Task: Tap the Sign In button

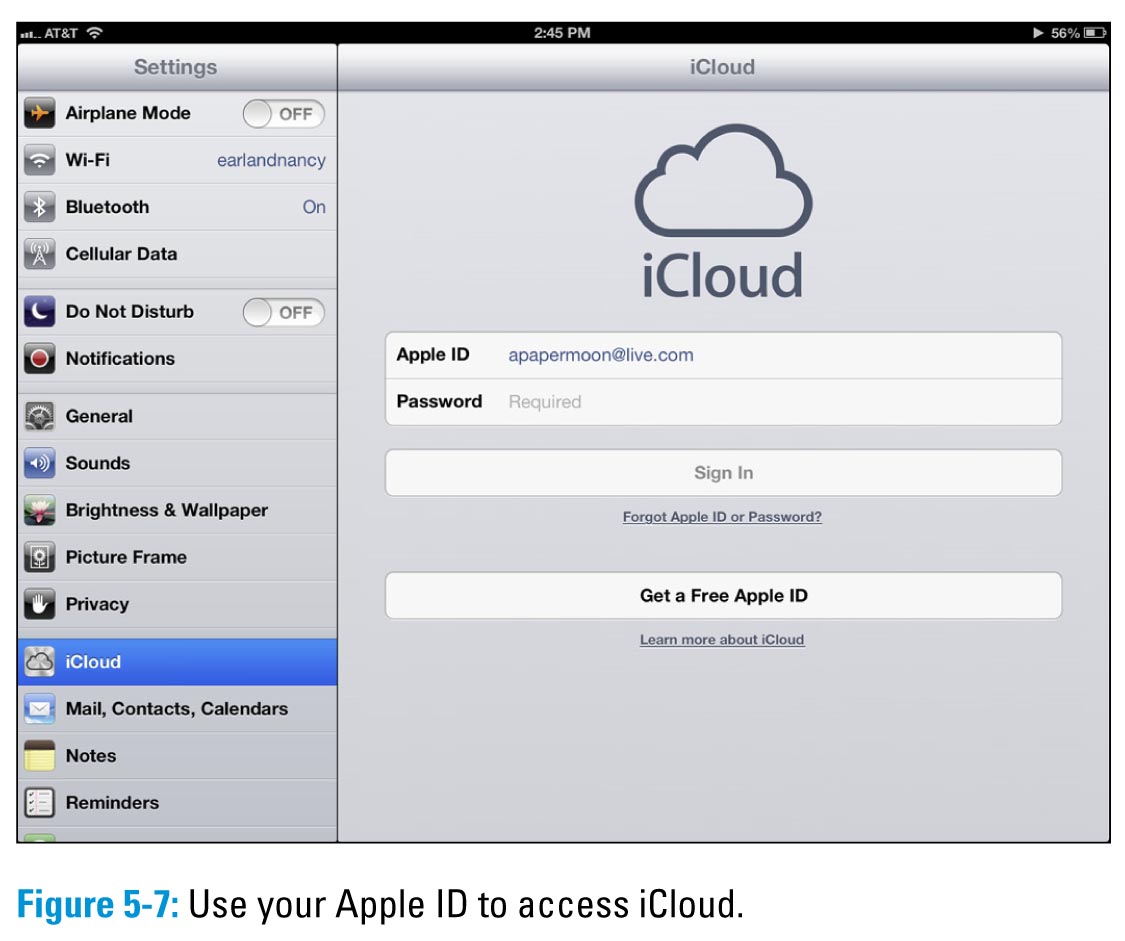Action: 723,473
